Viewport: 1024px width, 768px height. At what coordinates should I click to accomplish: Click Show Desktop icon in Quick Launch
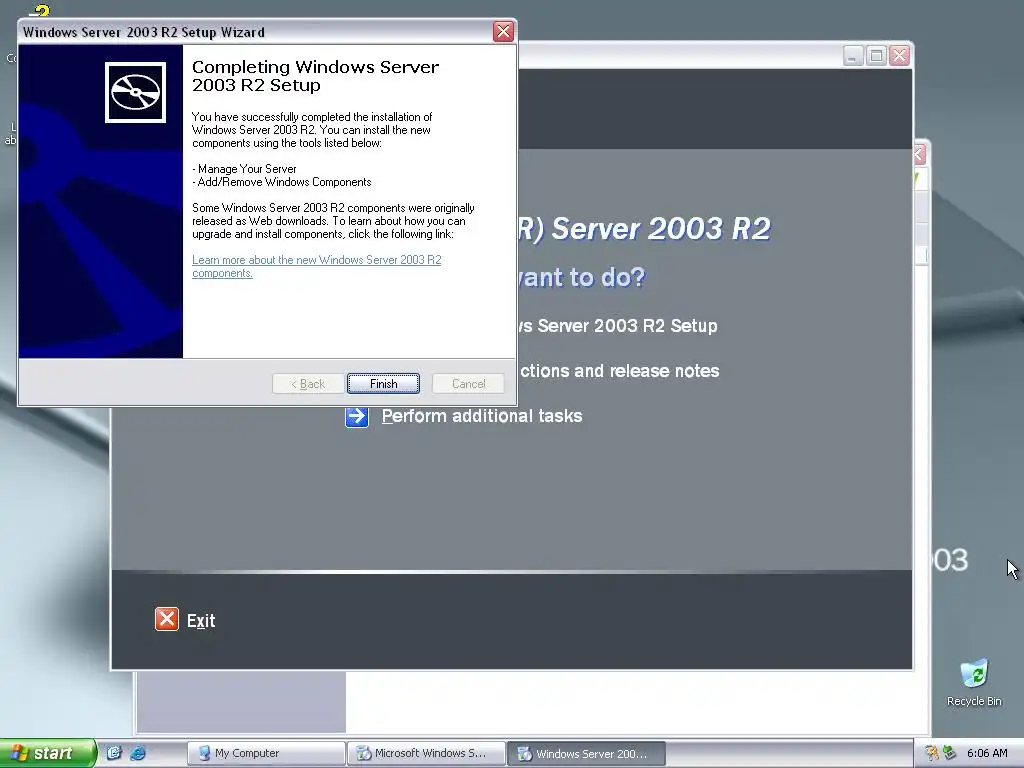tap(114, 753)
